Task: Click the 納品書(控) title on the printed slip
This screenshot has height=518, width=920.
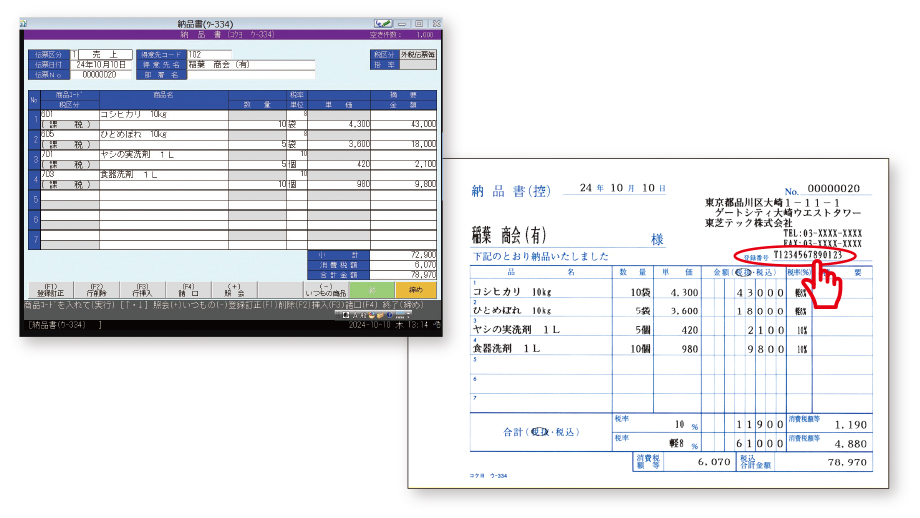Action: coord(511,191)
